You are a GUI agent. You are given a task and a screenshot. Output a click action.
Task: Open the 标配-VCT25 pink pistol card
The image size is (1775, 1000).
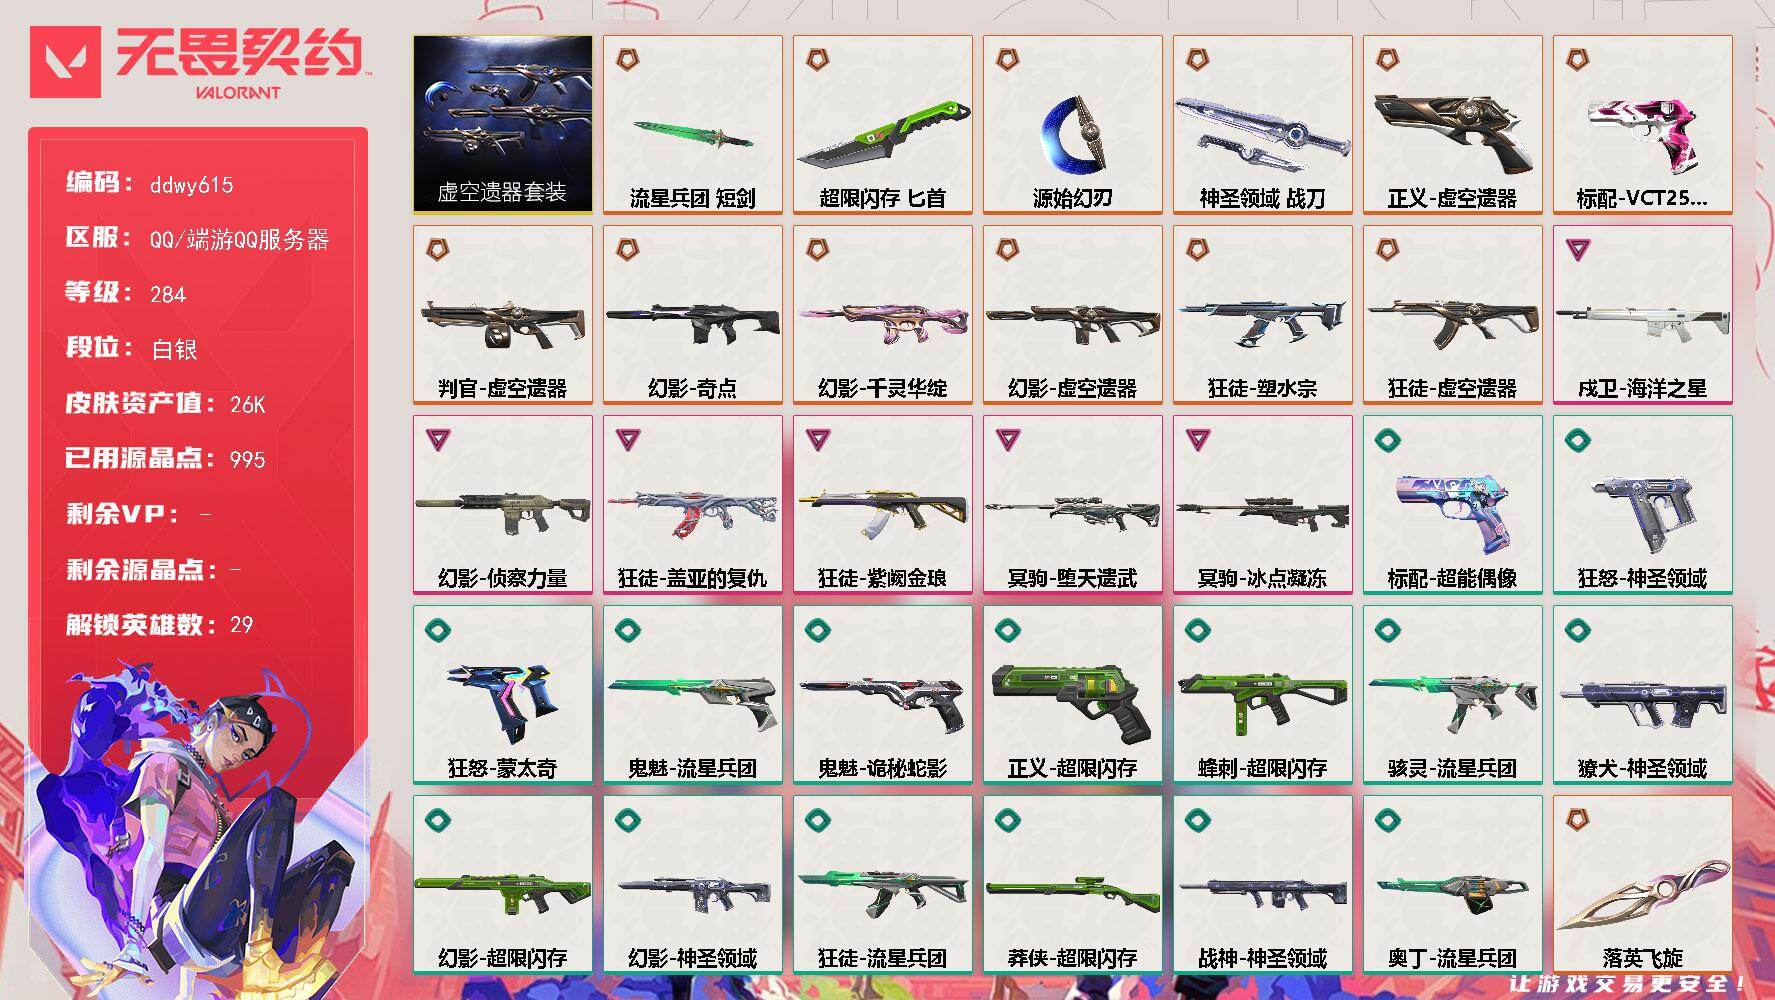click(1642, 125)
